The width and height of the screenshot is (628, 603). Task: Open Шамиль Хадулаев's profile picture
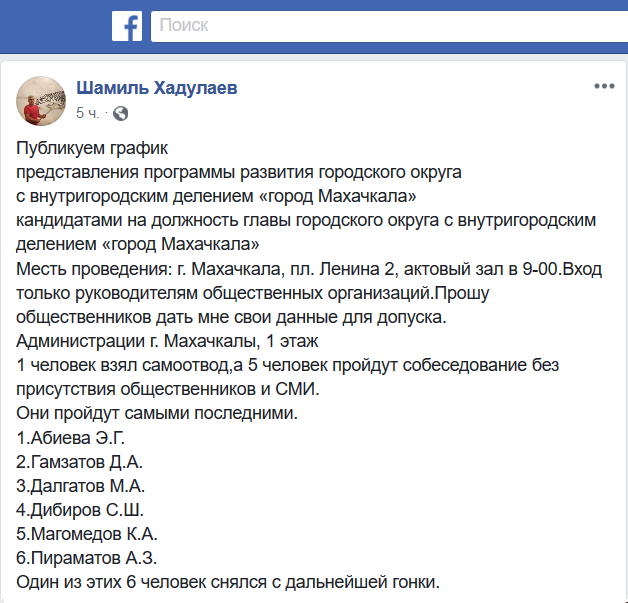[x=39, y=99]
